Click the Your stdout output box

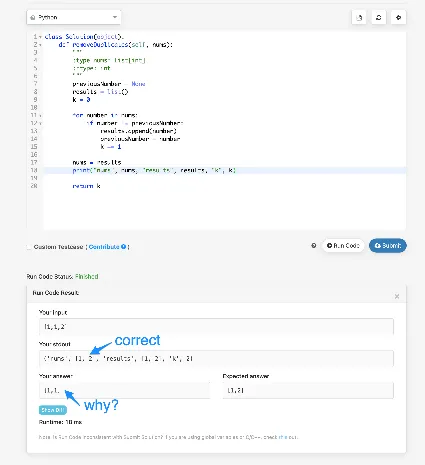216,359
